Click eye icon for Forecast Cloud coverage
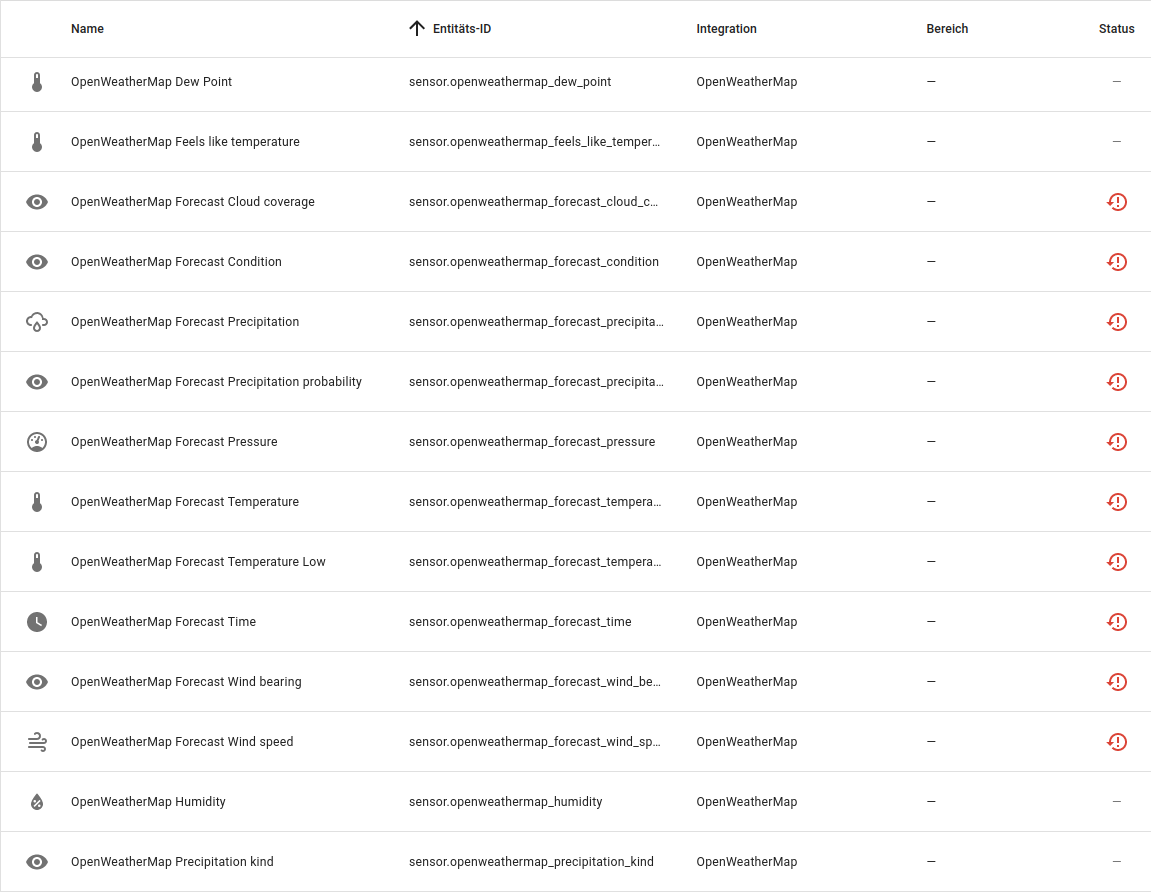The height and width of the screenshot is (892, 1151). pyautogui.click(x=37, y=202)
